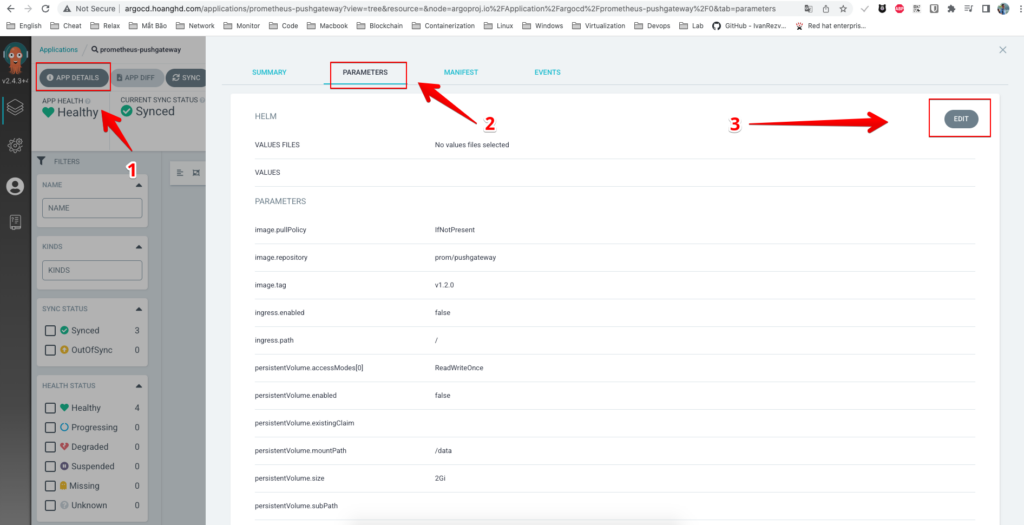Screen dimensions: 1024x525
Task: Check the Synced sync status filter
Action: coord(50,330)
